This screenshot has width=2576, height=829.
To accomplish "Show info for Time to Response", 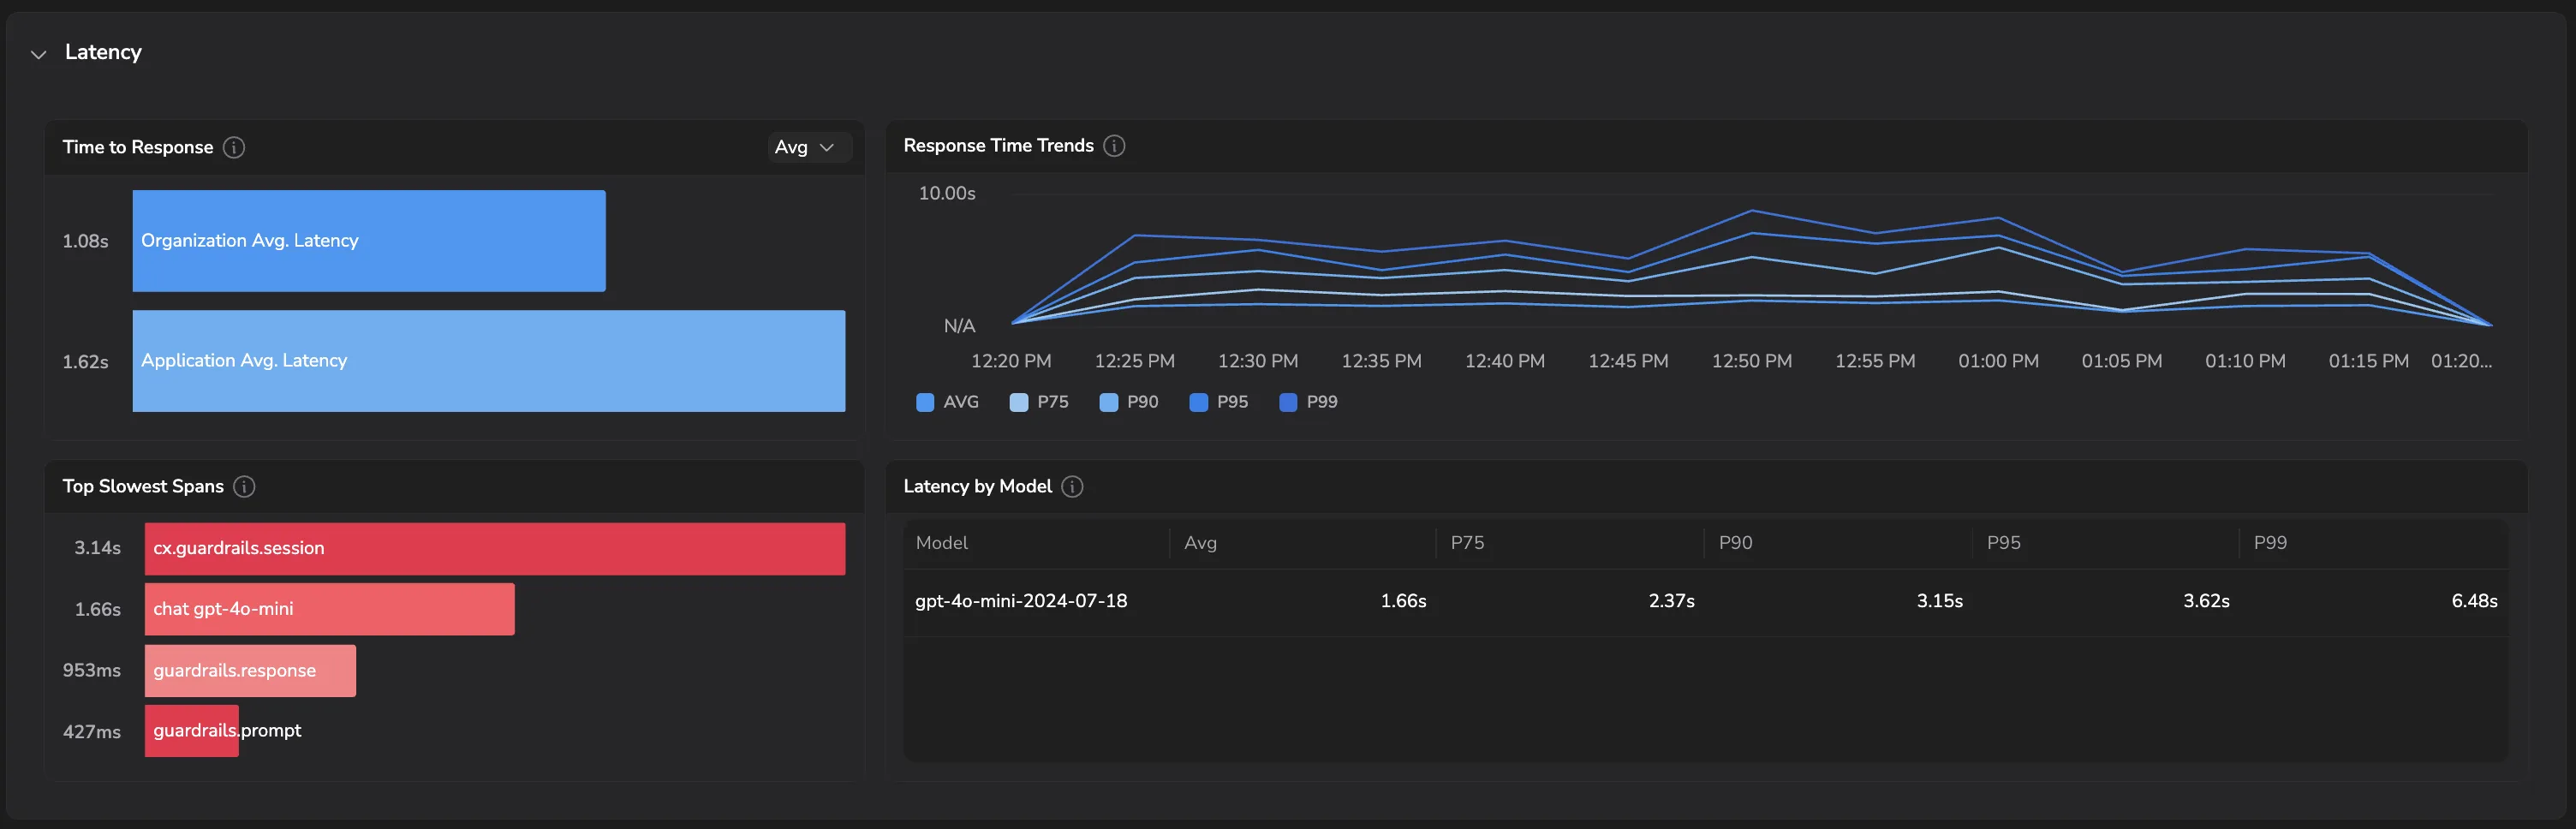I will coord(234,147).
